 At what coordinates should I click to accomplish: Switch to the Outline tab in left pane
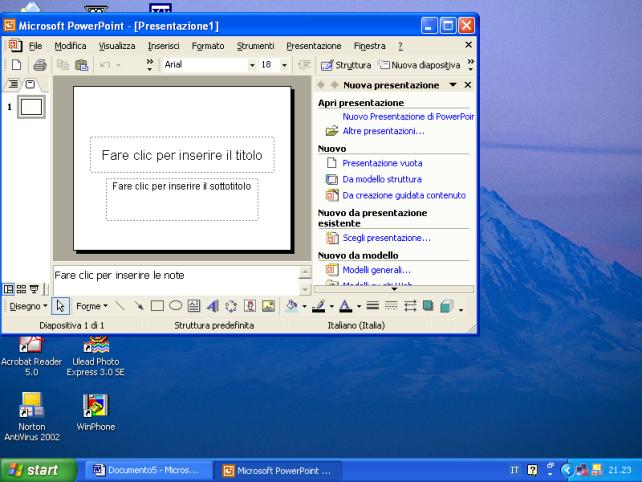(x=13, y=84)
